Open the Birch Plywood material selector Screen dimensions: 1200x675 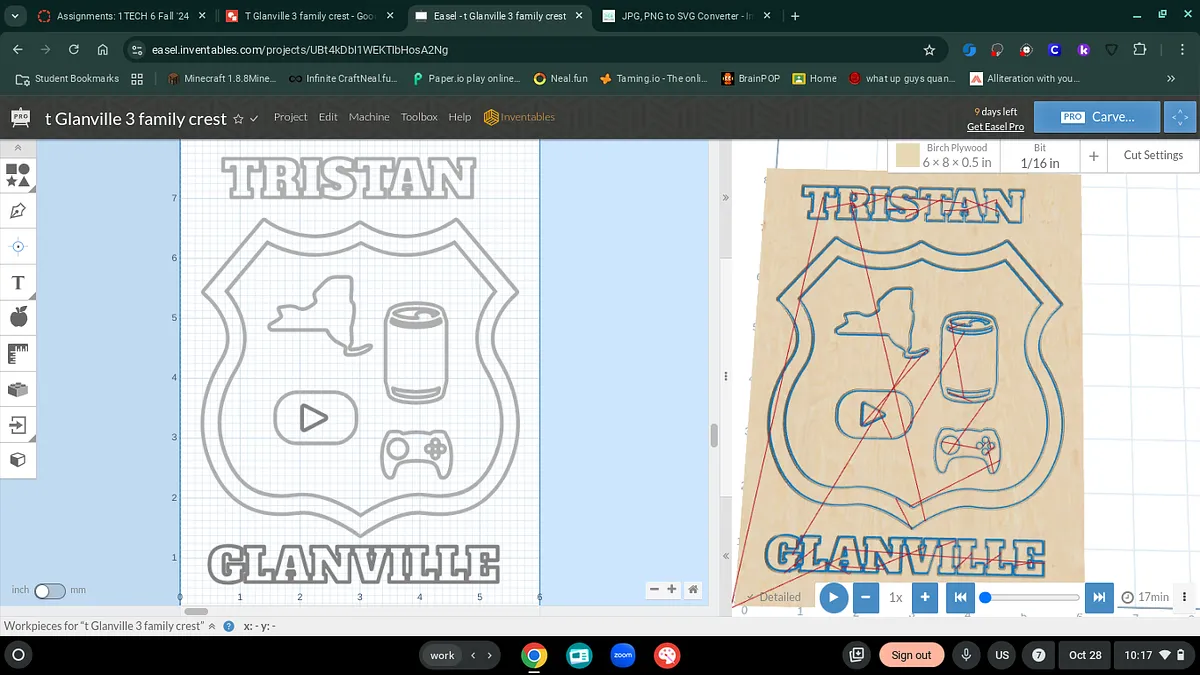tap(944, 155)
